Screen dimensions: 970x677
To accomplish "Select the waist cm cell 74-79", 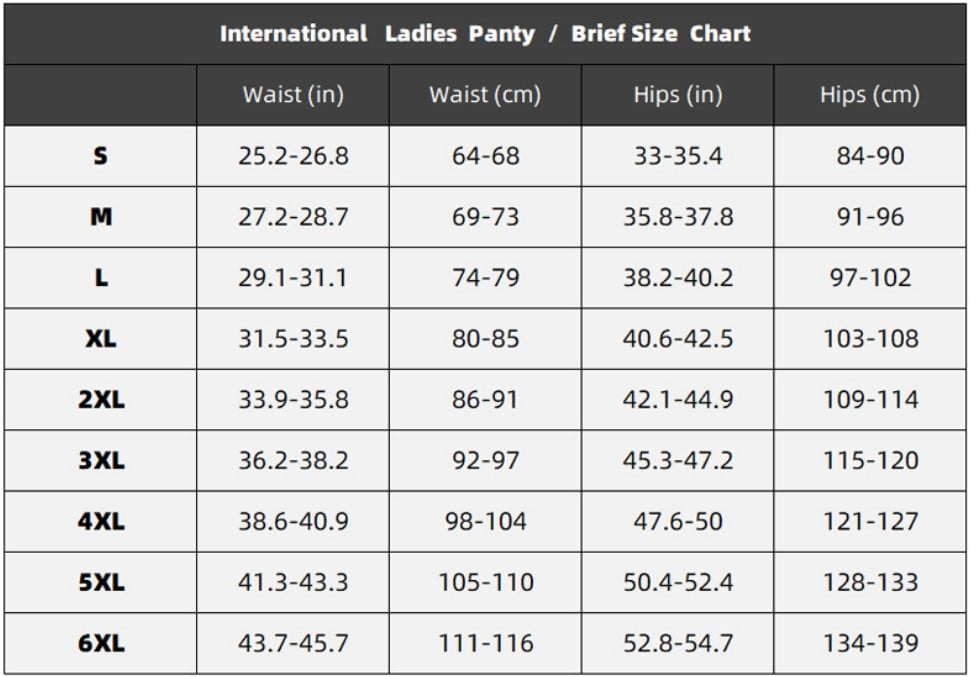I will click(486, 278).
